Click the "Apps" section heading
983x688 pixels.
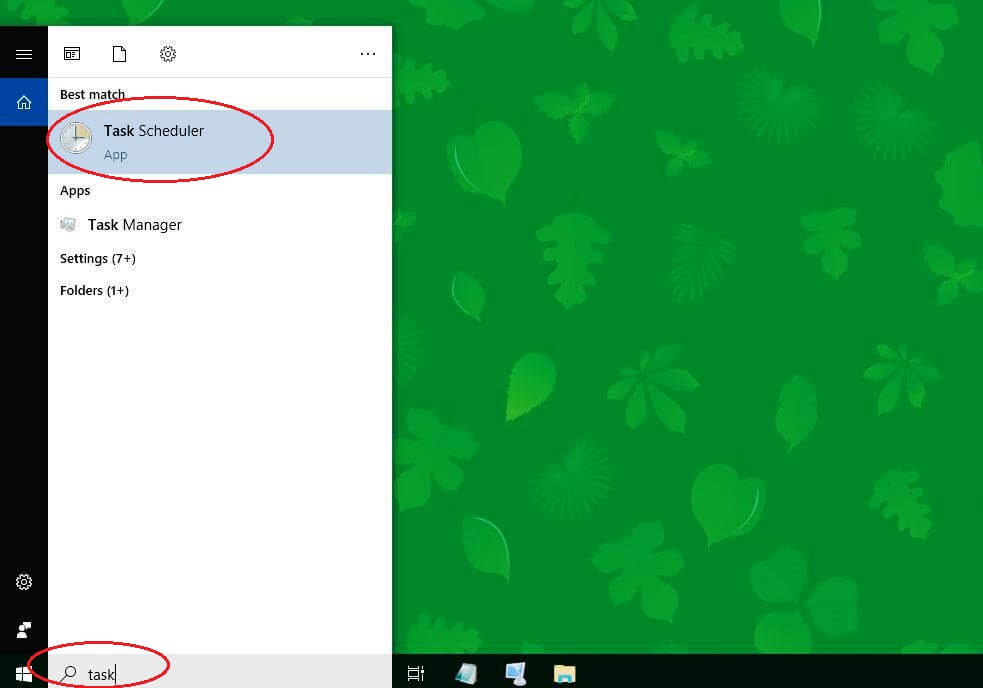pos(75,191)
